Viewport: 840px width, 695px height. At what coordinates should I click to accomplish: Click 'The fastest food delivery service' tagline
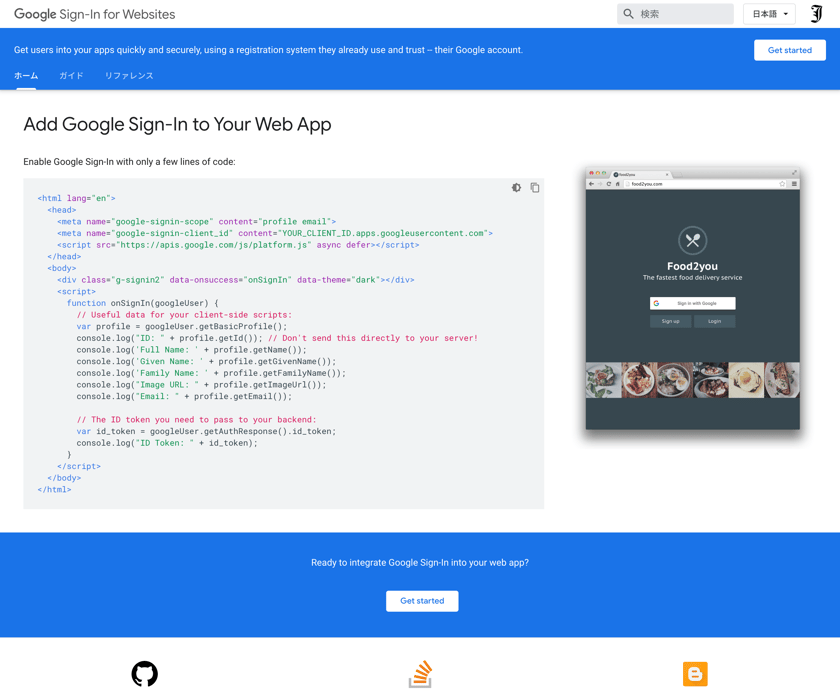click(x=693, y=278)
